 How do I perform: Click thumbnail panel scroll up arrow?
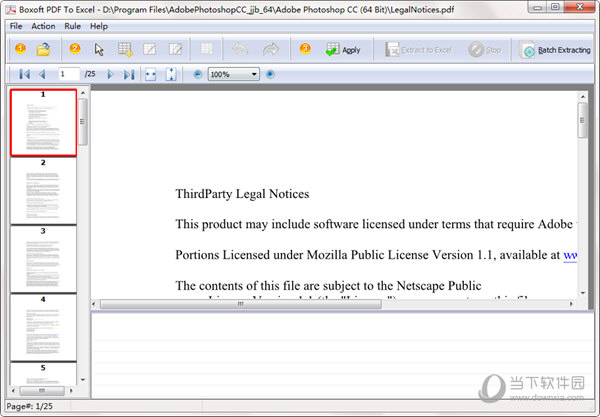[83, 93]
